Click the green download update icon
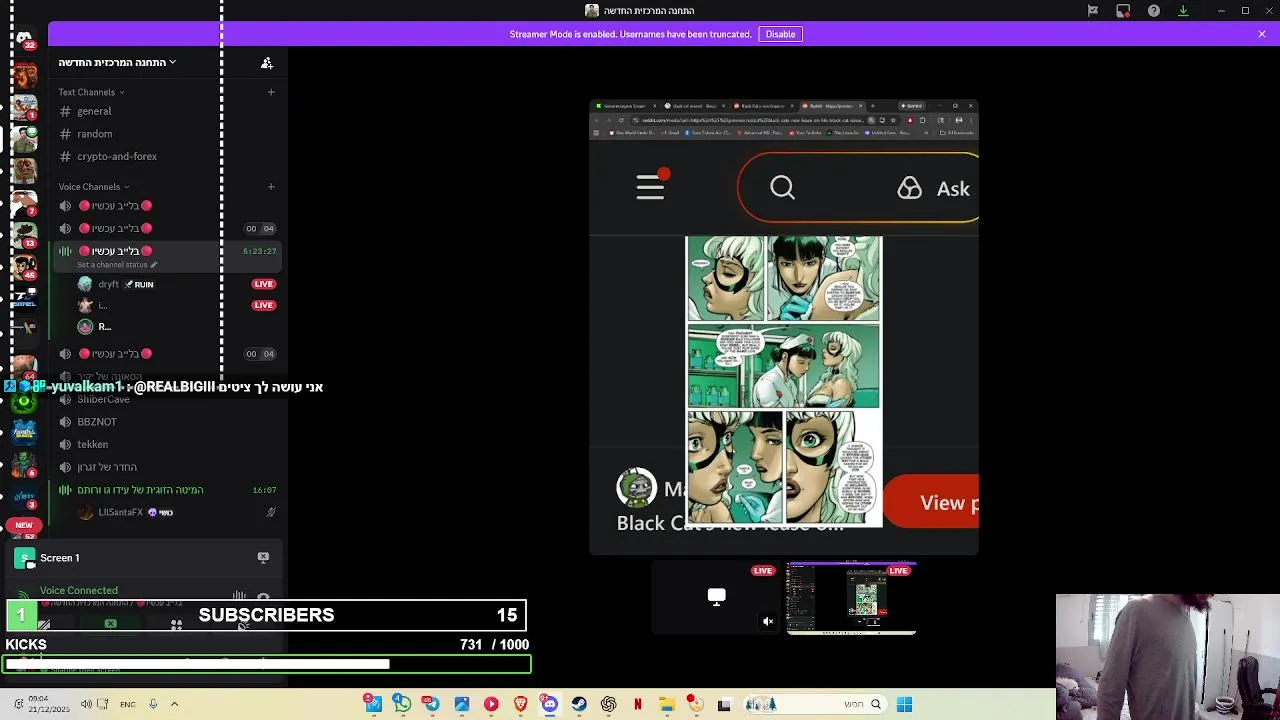Image resolution: width=1280 pixels, height=720 pixels. (x=1183, y=11)
